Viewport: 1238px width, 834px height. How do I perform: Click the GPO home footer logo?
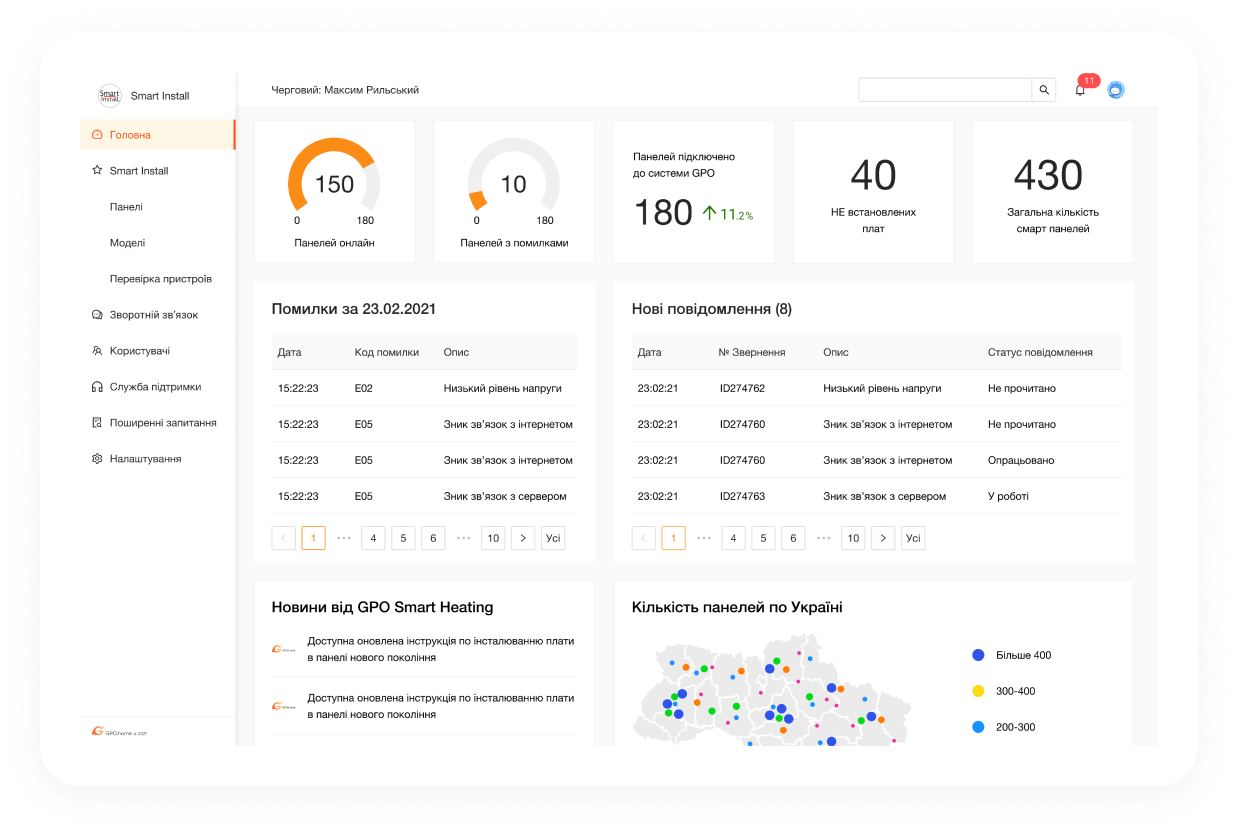[119, 732]
